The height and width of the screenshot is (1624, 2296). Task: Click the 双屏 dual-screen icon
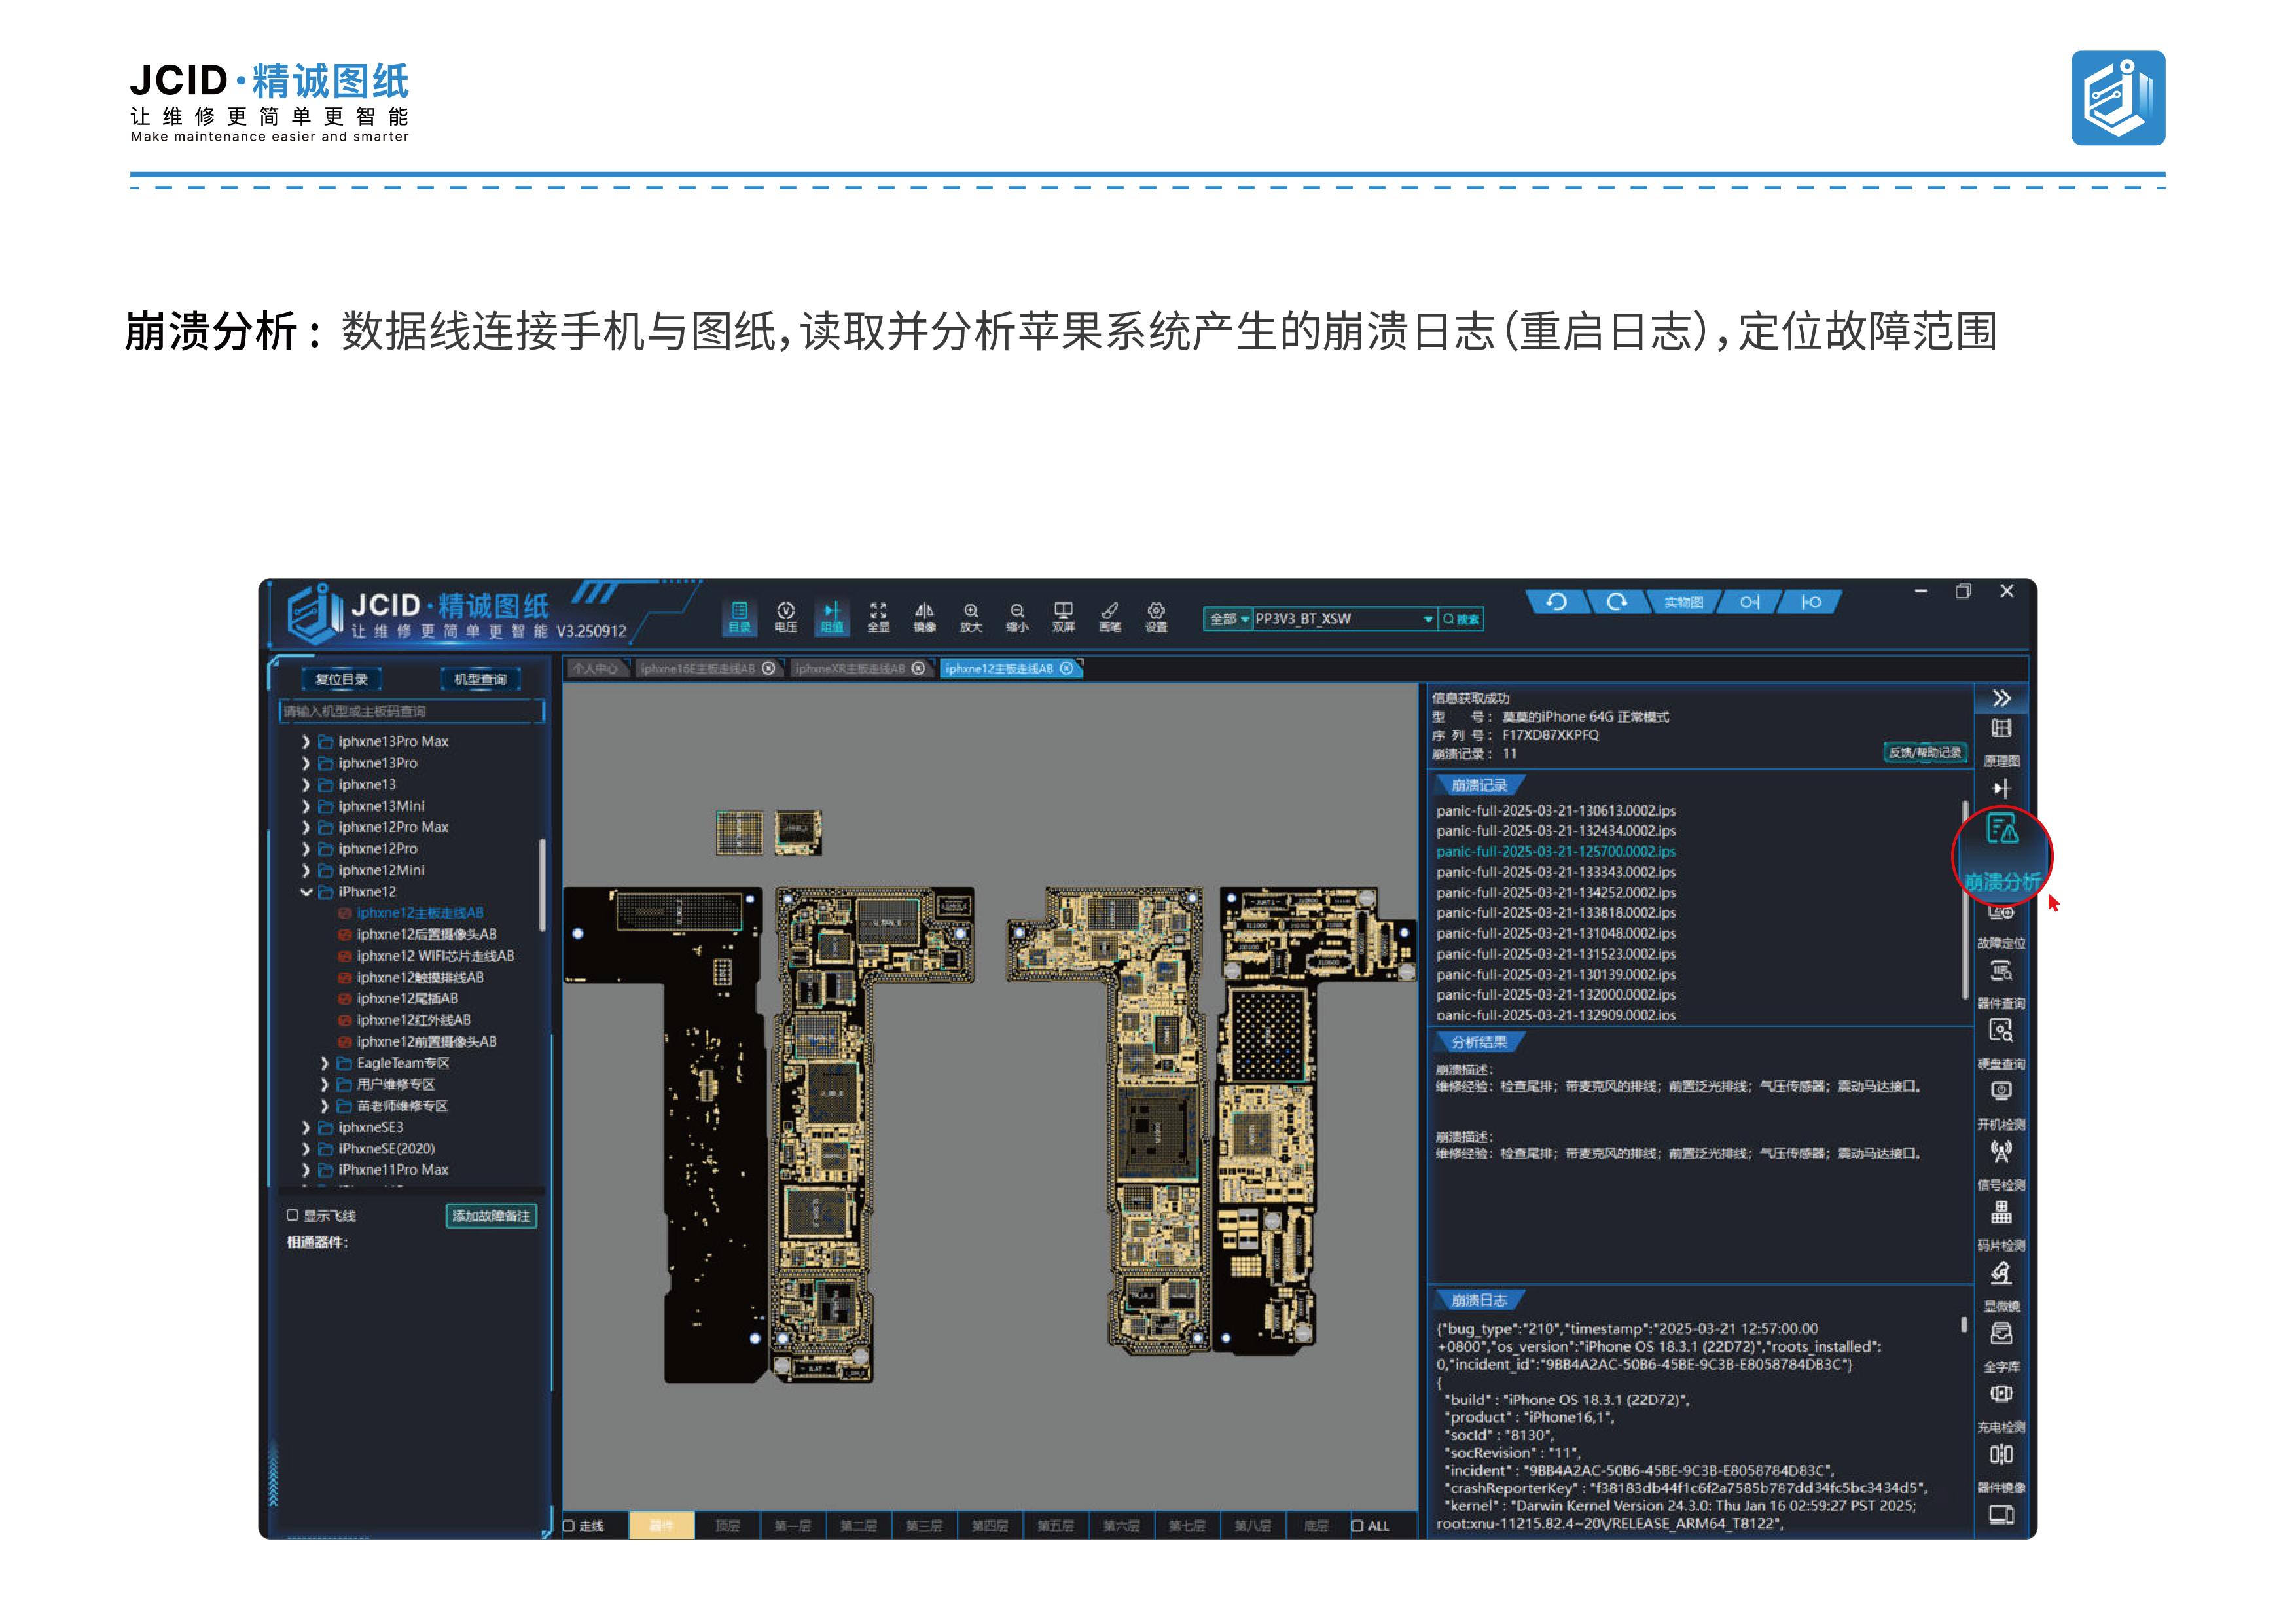point(1063,617)
